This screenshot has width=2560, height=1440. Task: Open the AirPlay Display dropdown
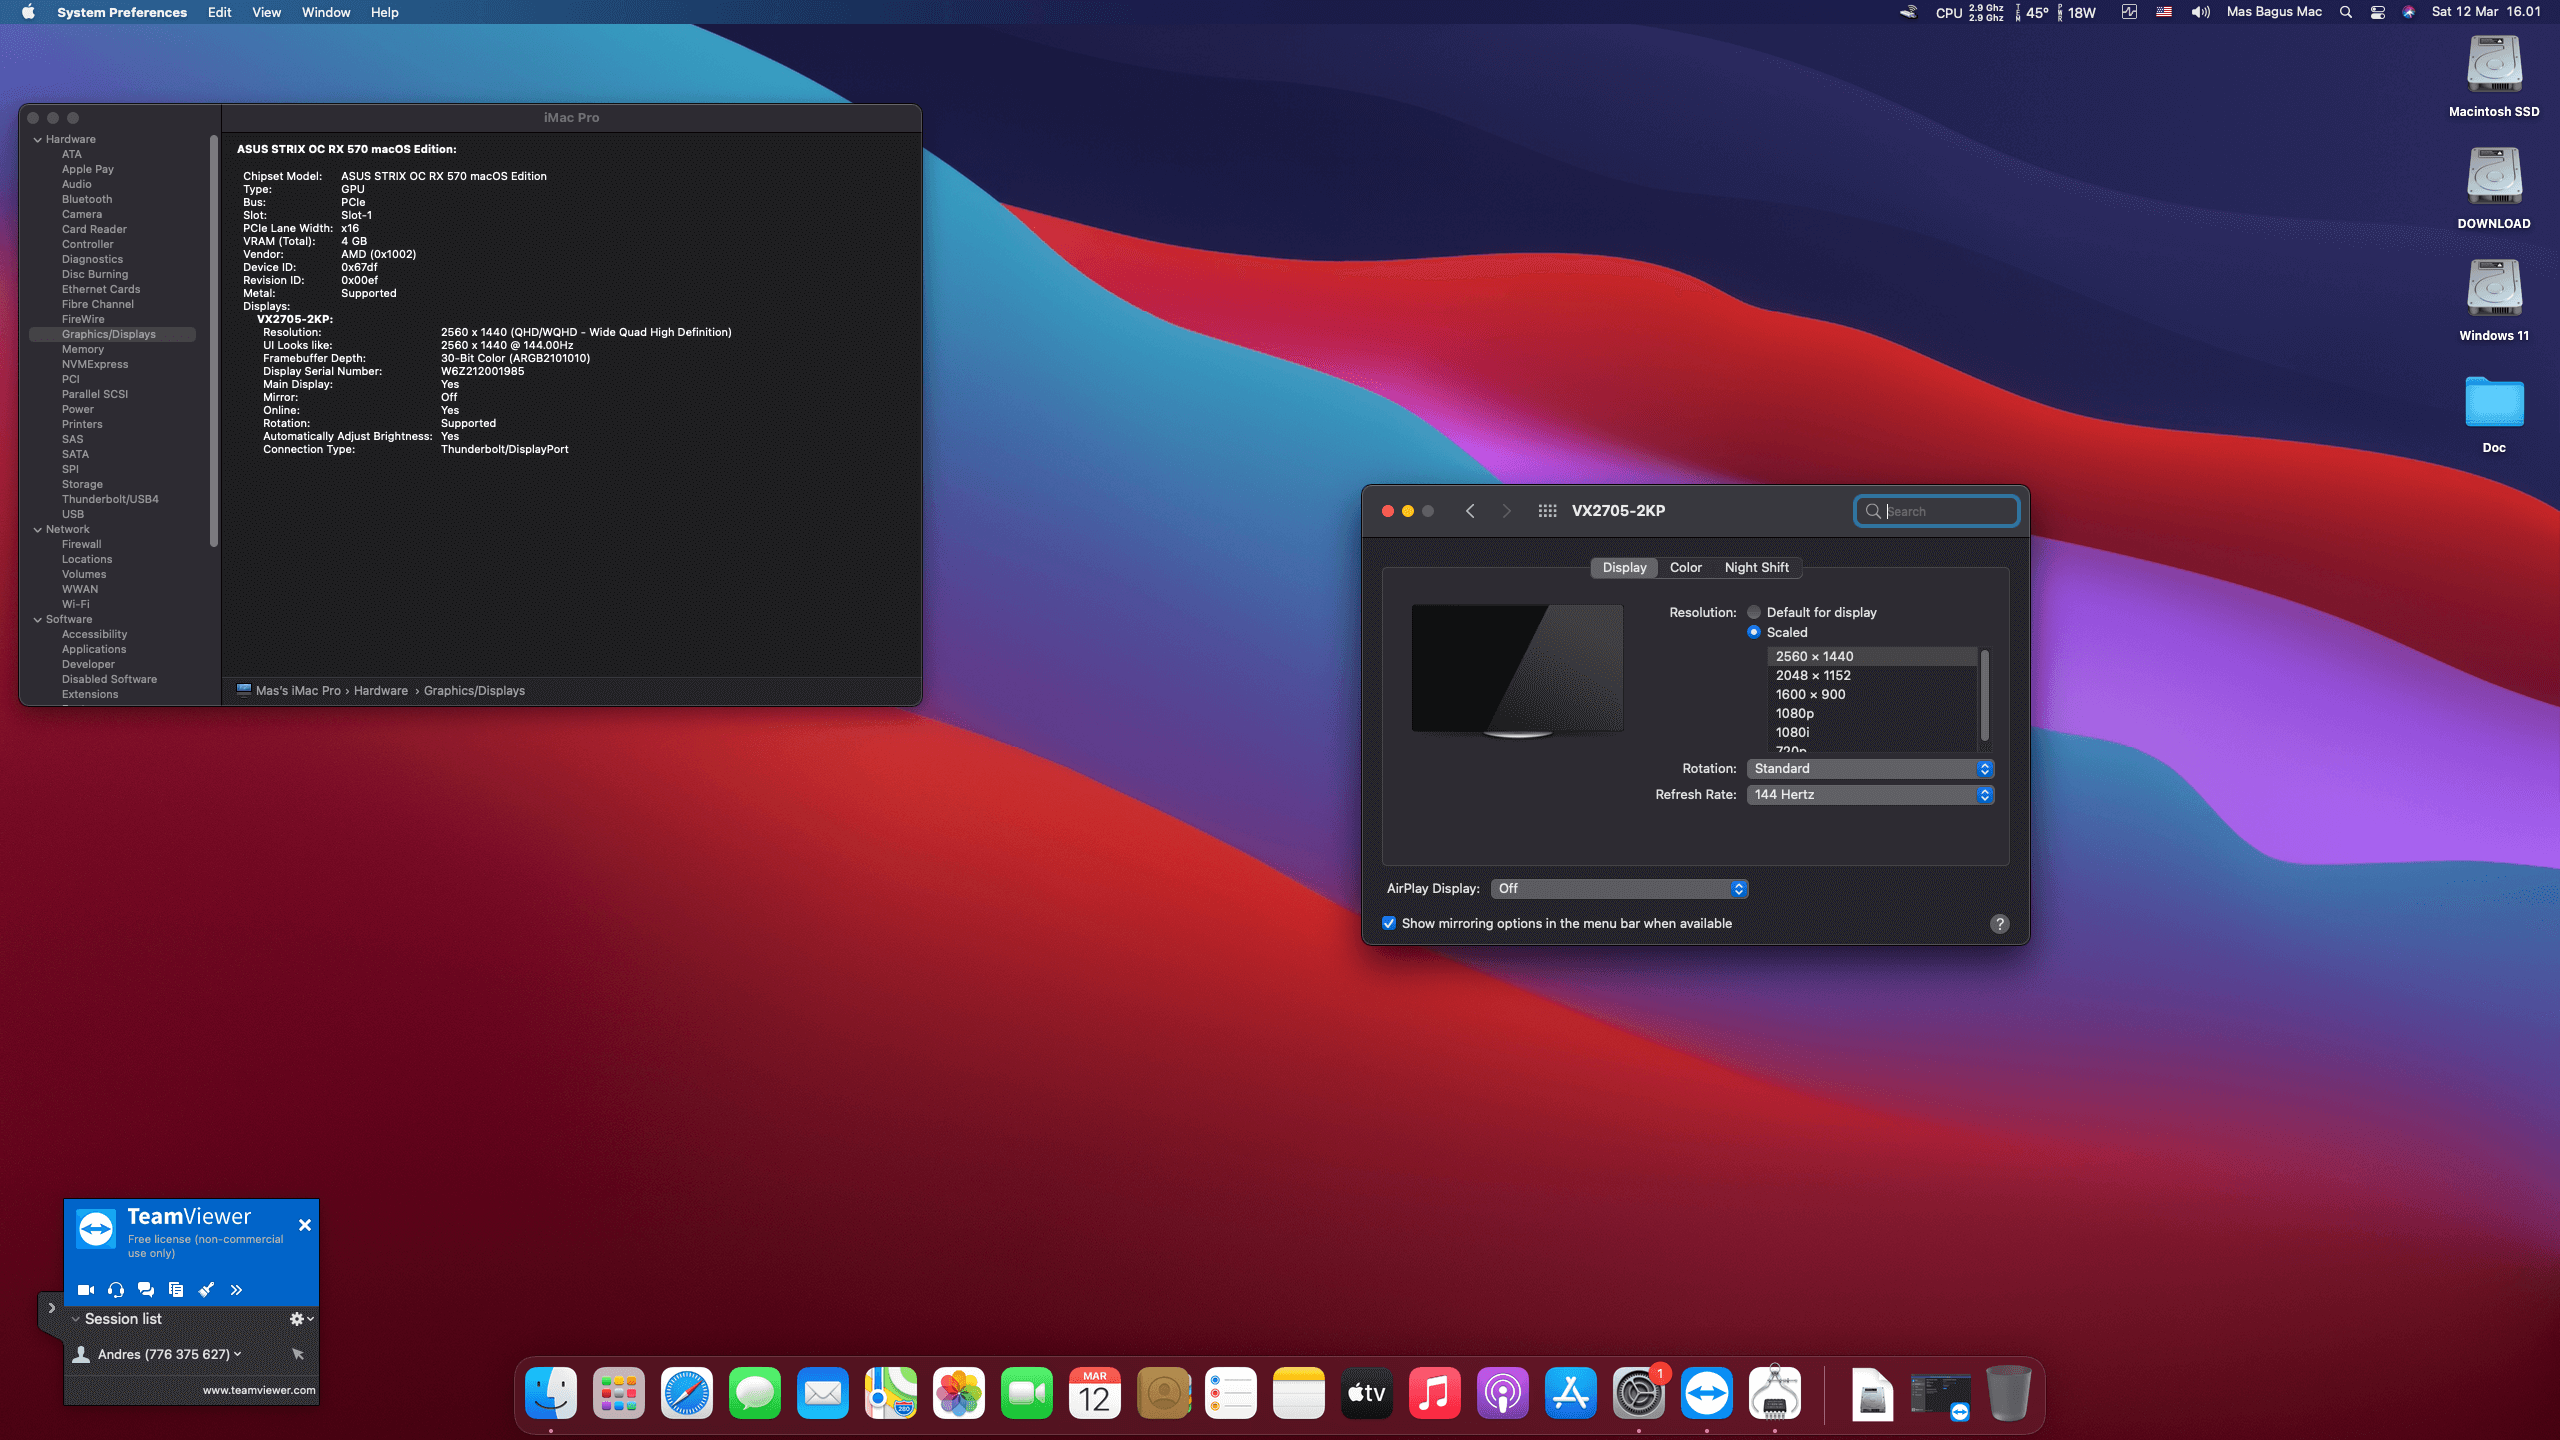(x=1619, y=888)
